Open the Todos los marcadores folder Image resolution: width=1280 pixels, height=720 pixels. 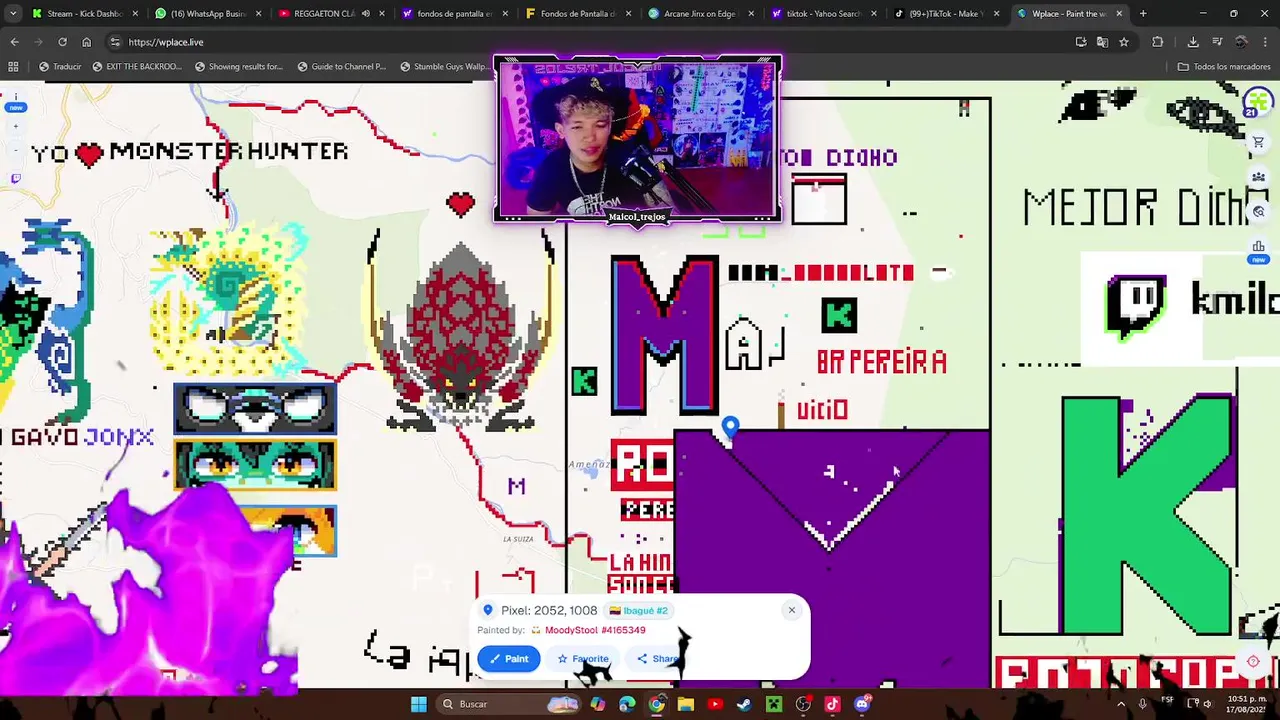point(1224,67)
